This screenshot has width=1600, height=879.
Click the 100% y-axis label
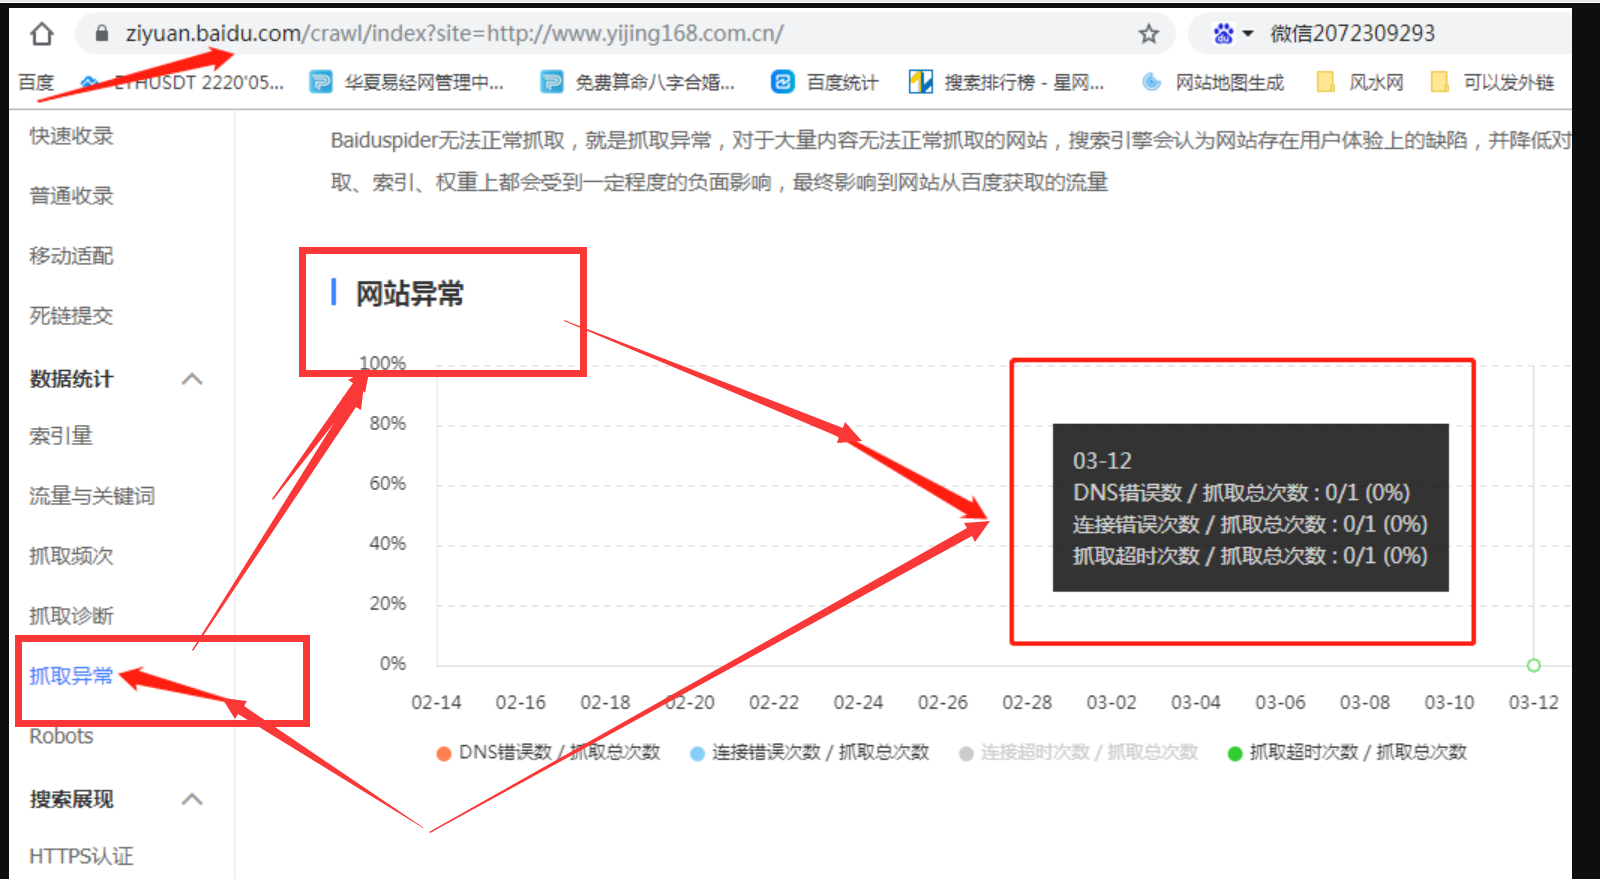(x=383, y=363)
